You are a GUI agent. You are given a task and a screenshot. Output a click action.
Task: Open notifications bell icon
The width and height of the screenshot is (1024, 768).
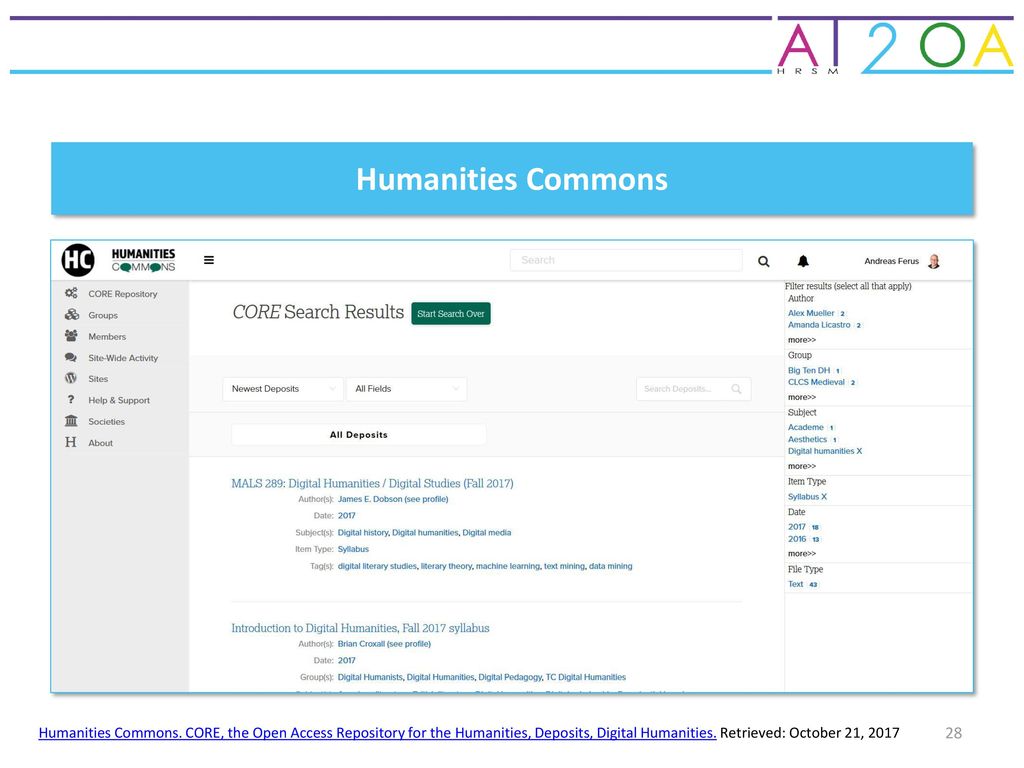pos(803,261)
